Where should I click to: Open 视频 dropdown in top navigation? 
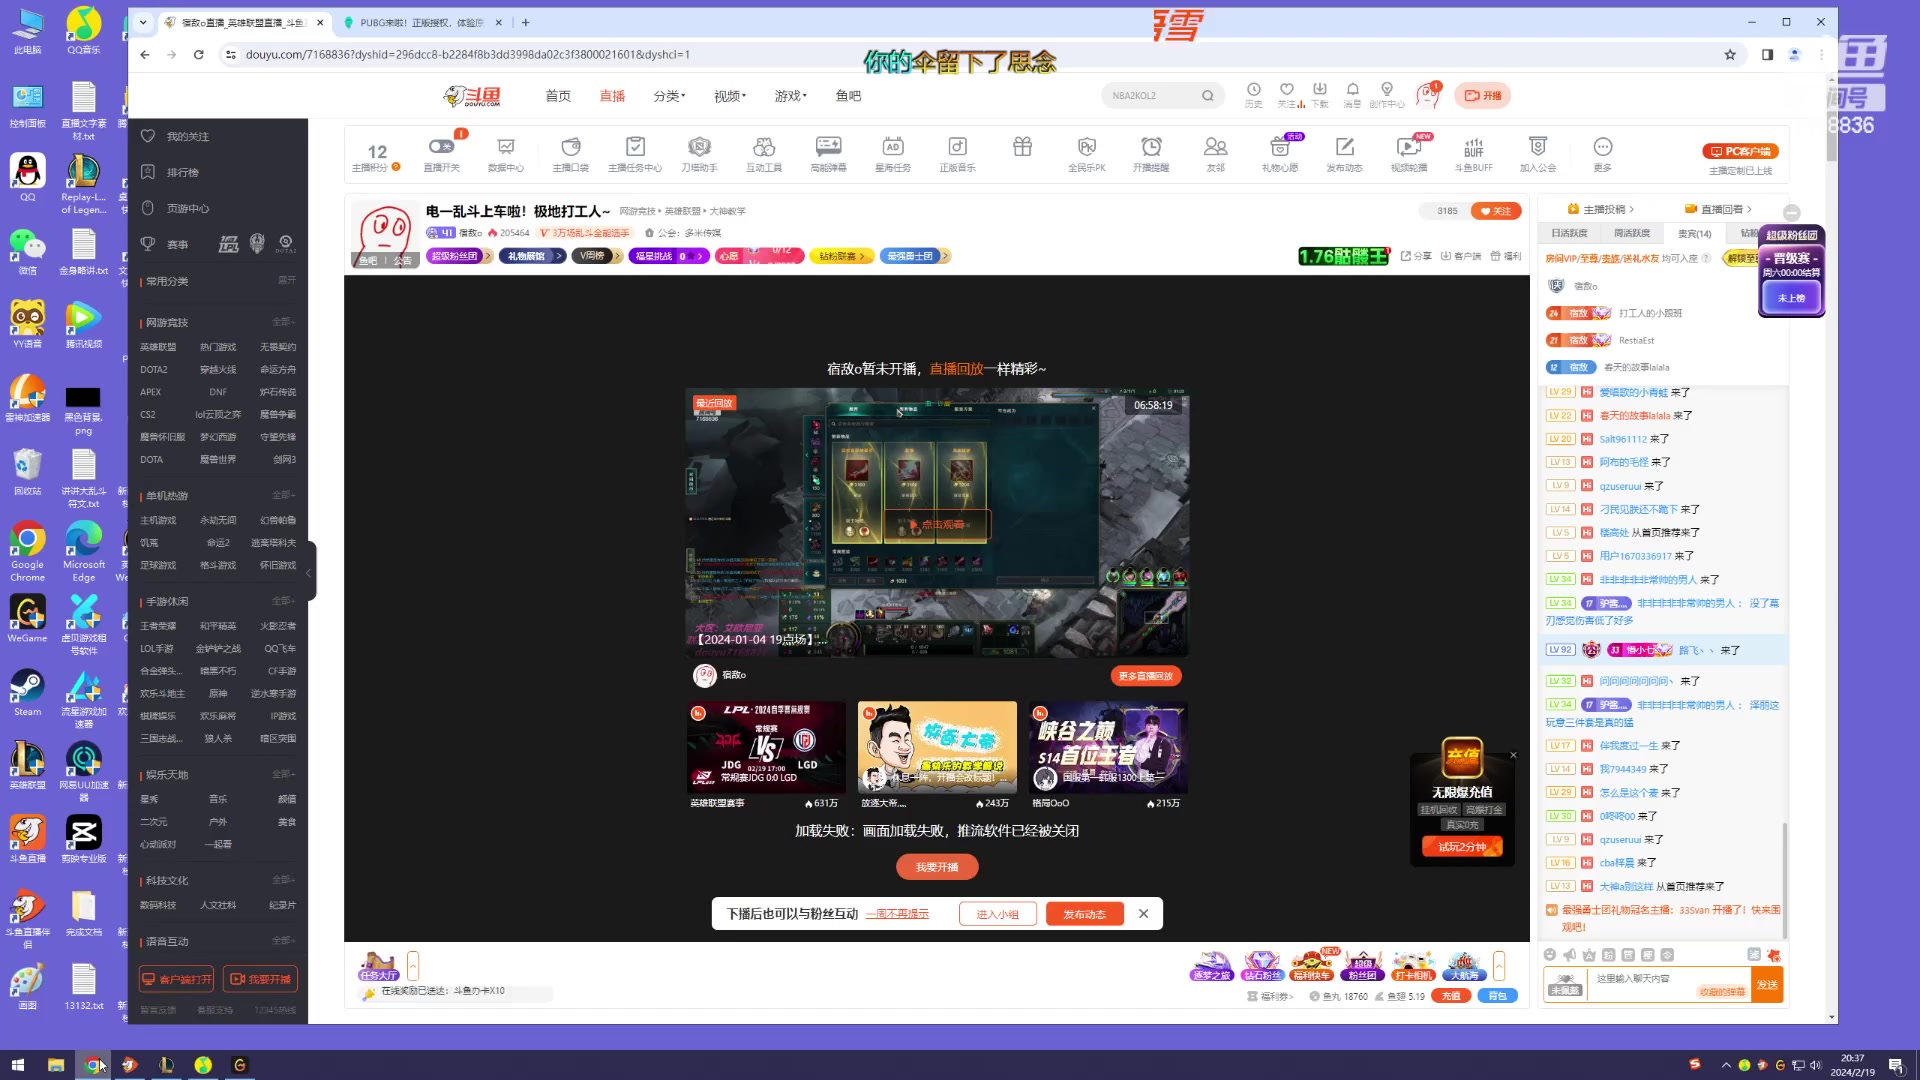(x=730, y=96)
